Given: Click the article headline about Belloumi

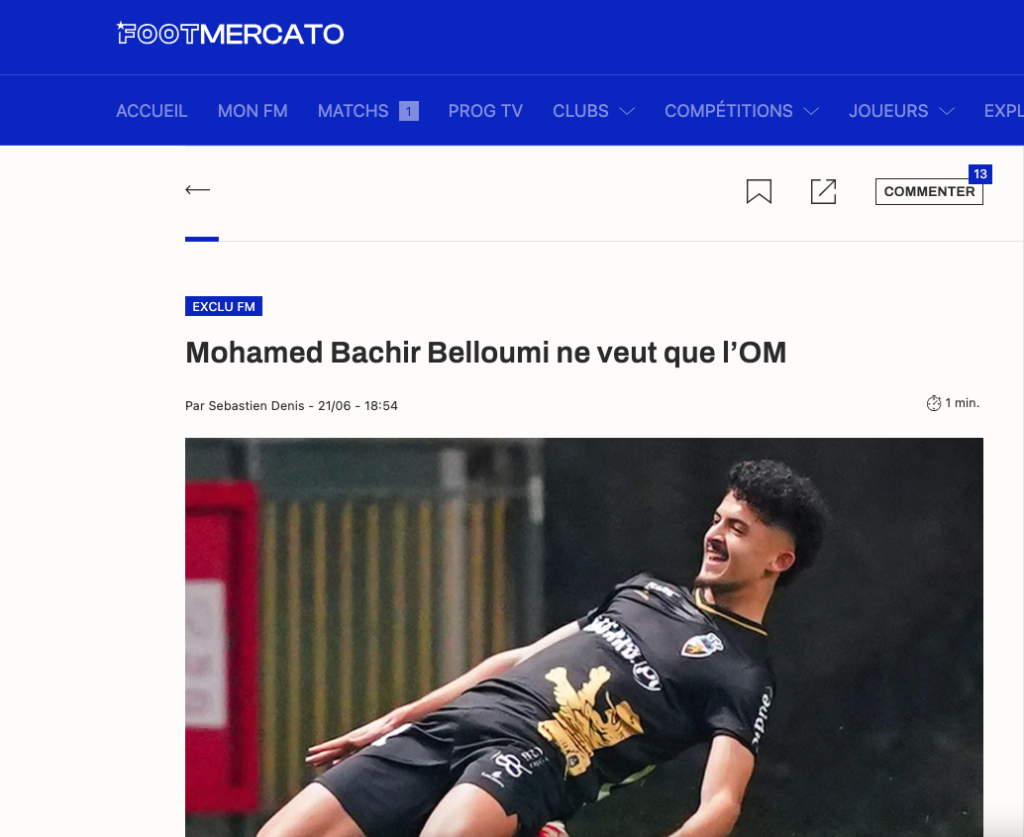Looking at the screenshot, I should pos(485,353).
